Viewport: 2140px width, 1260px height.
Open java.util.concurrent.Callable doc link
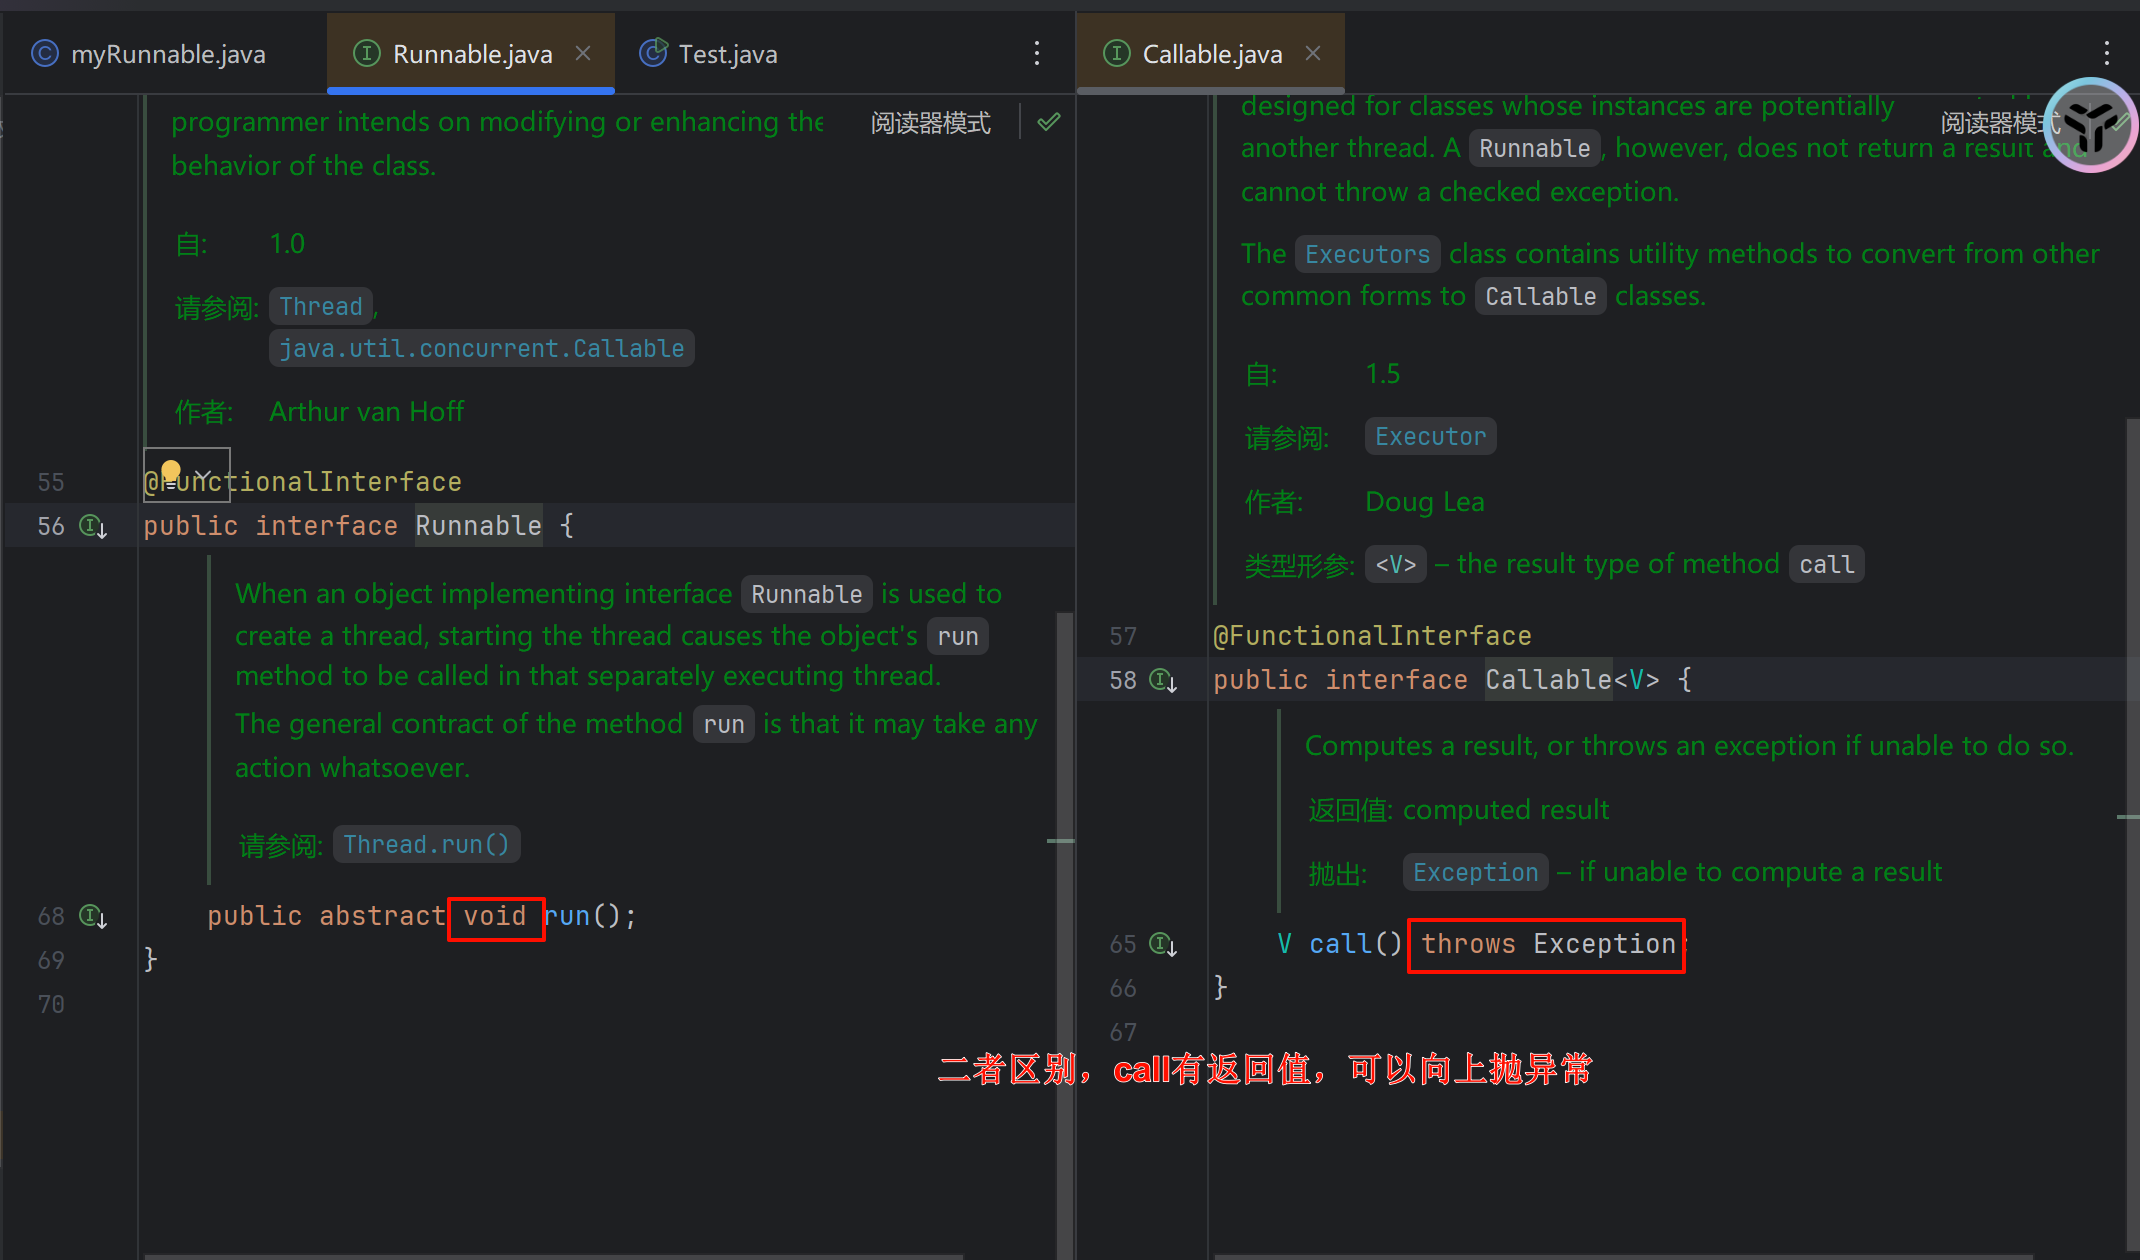[481, 348]
